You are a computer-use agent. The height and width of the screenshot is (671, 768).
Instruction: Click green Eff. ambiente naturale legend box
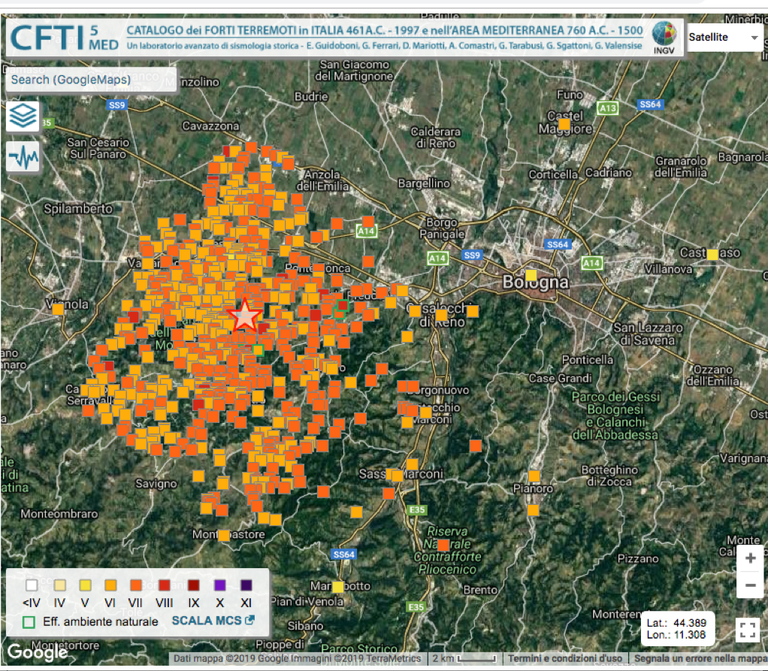tap(29, 622)
